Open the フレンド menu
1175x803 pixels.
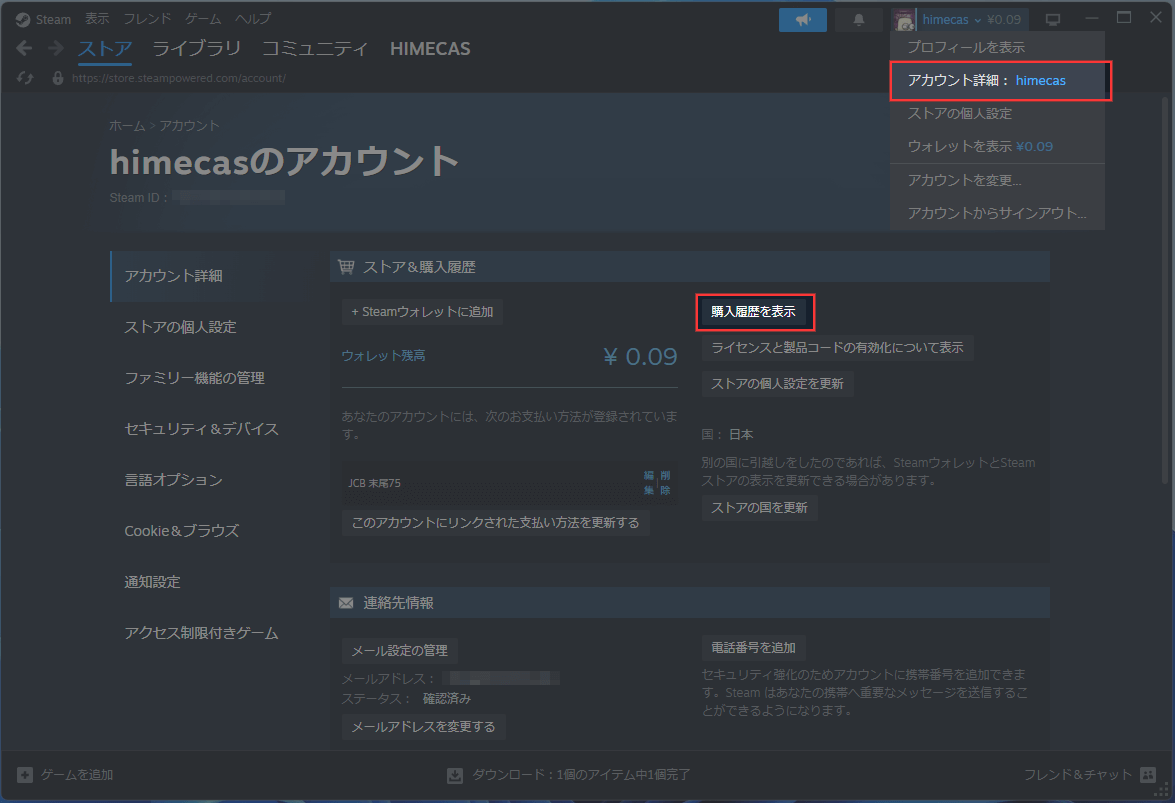coord(148,19)
